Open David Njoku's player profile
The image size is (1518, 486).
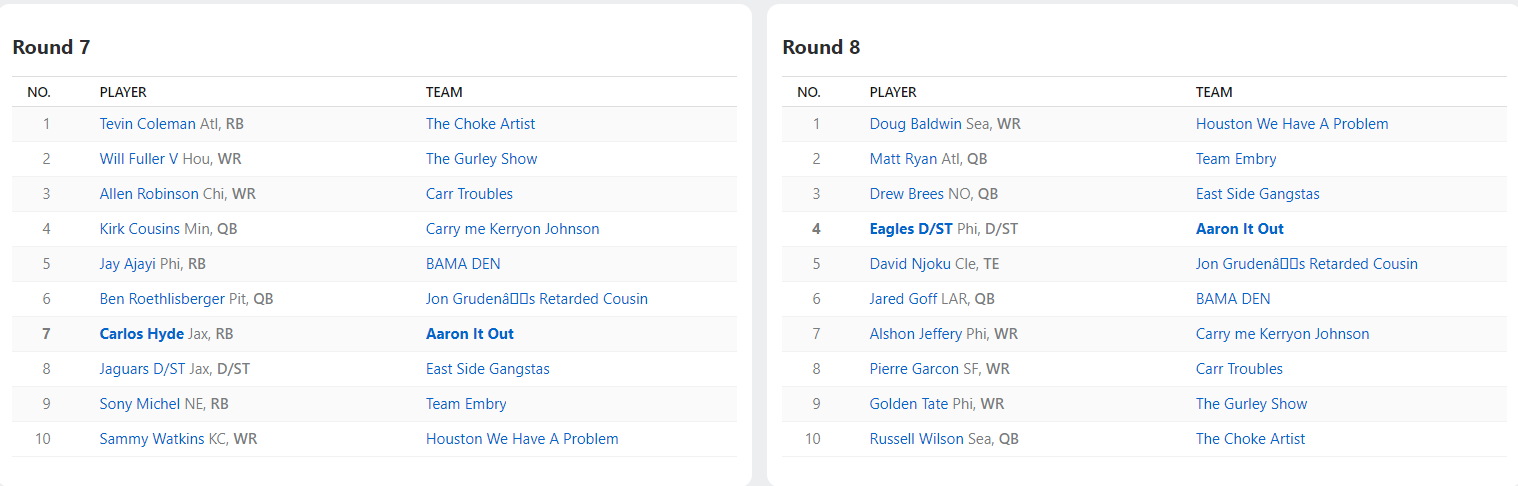coord(910,264)
